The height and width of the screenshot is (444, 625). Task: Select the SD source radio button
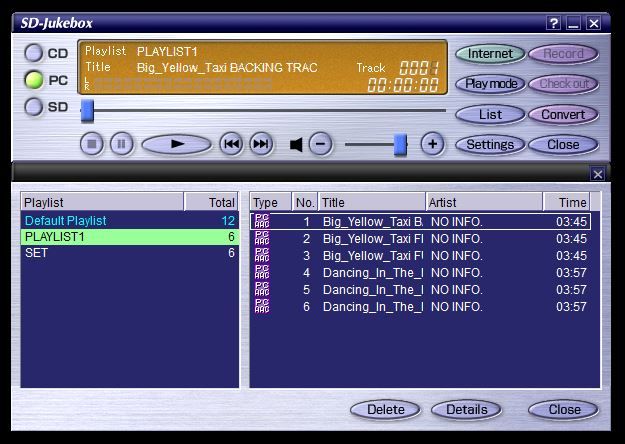pyautogui.click(x=35, y=107)
